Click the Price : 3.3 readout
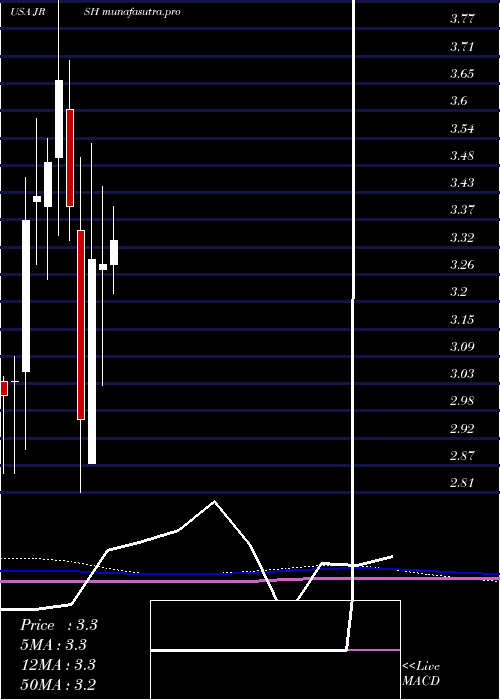The width and height of the screenshot is (500, 700). [58, 625]
